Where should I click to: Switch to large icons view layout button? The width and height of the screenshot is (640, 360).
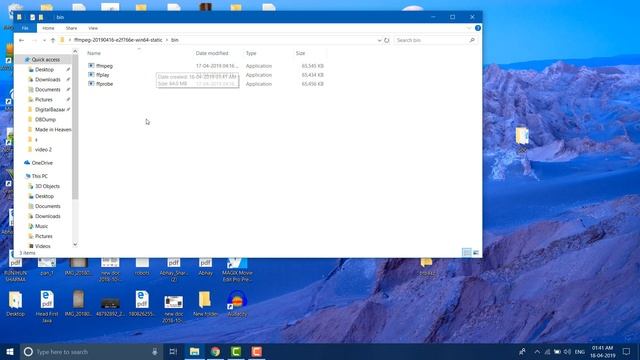[x=476, y=253]
